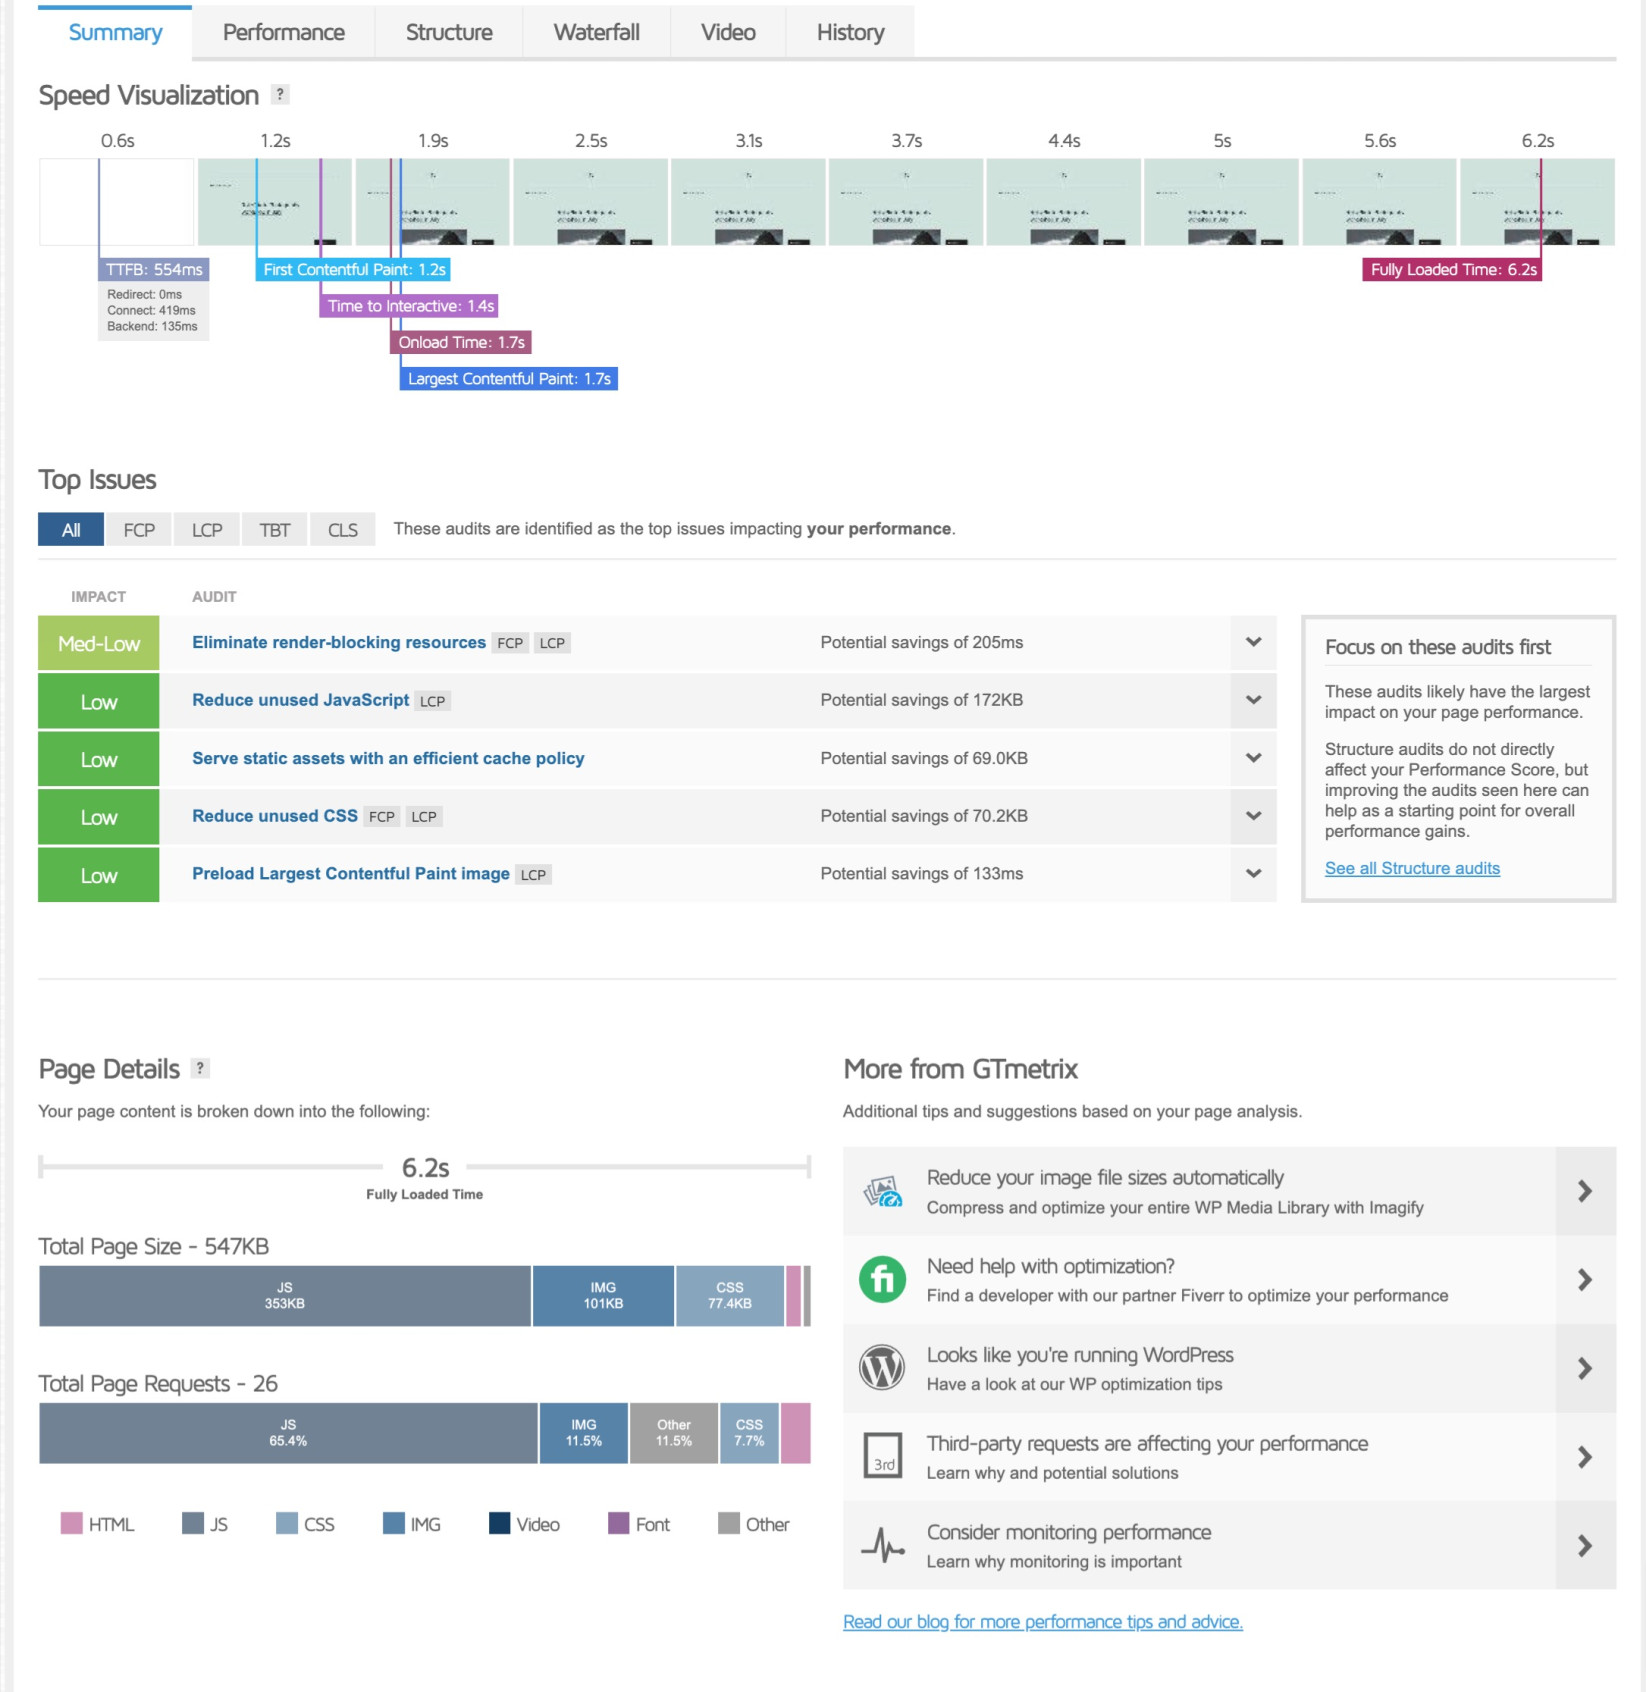1646x1692 pixels.
Task: Click Reduce your image file sizes automatically
Action: point(1105,1177)
